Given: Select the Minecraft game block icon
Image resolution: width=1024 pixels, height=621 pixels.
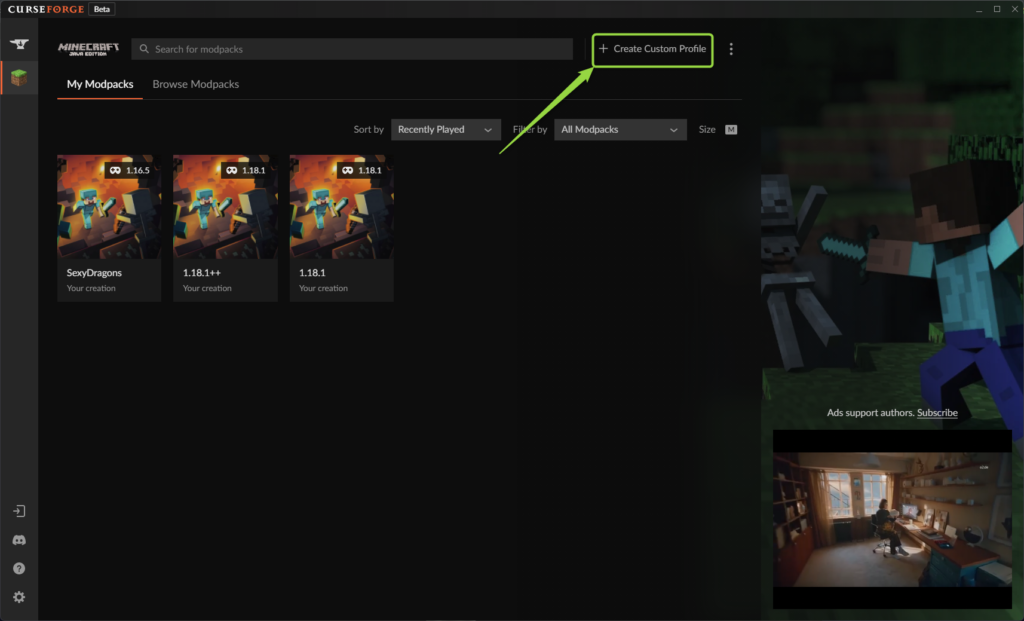Looking at the screenshot, I should point(19,78).
